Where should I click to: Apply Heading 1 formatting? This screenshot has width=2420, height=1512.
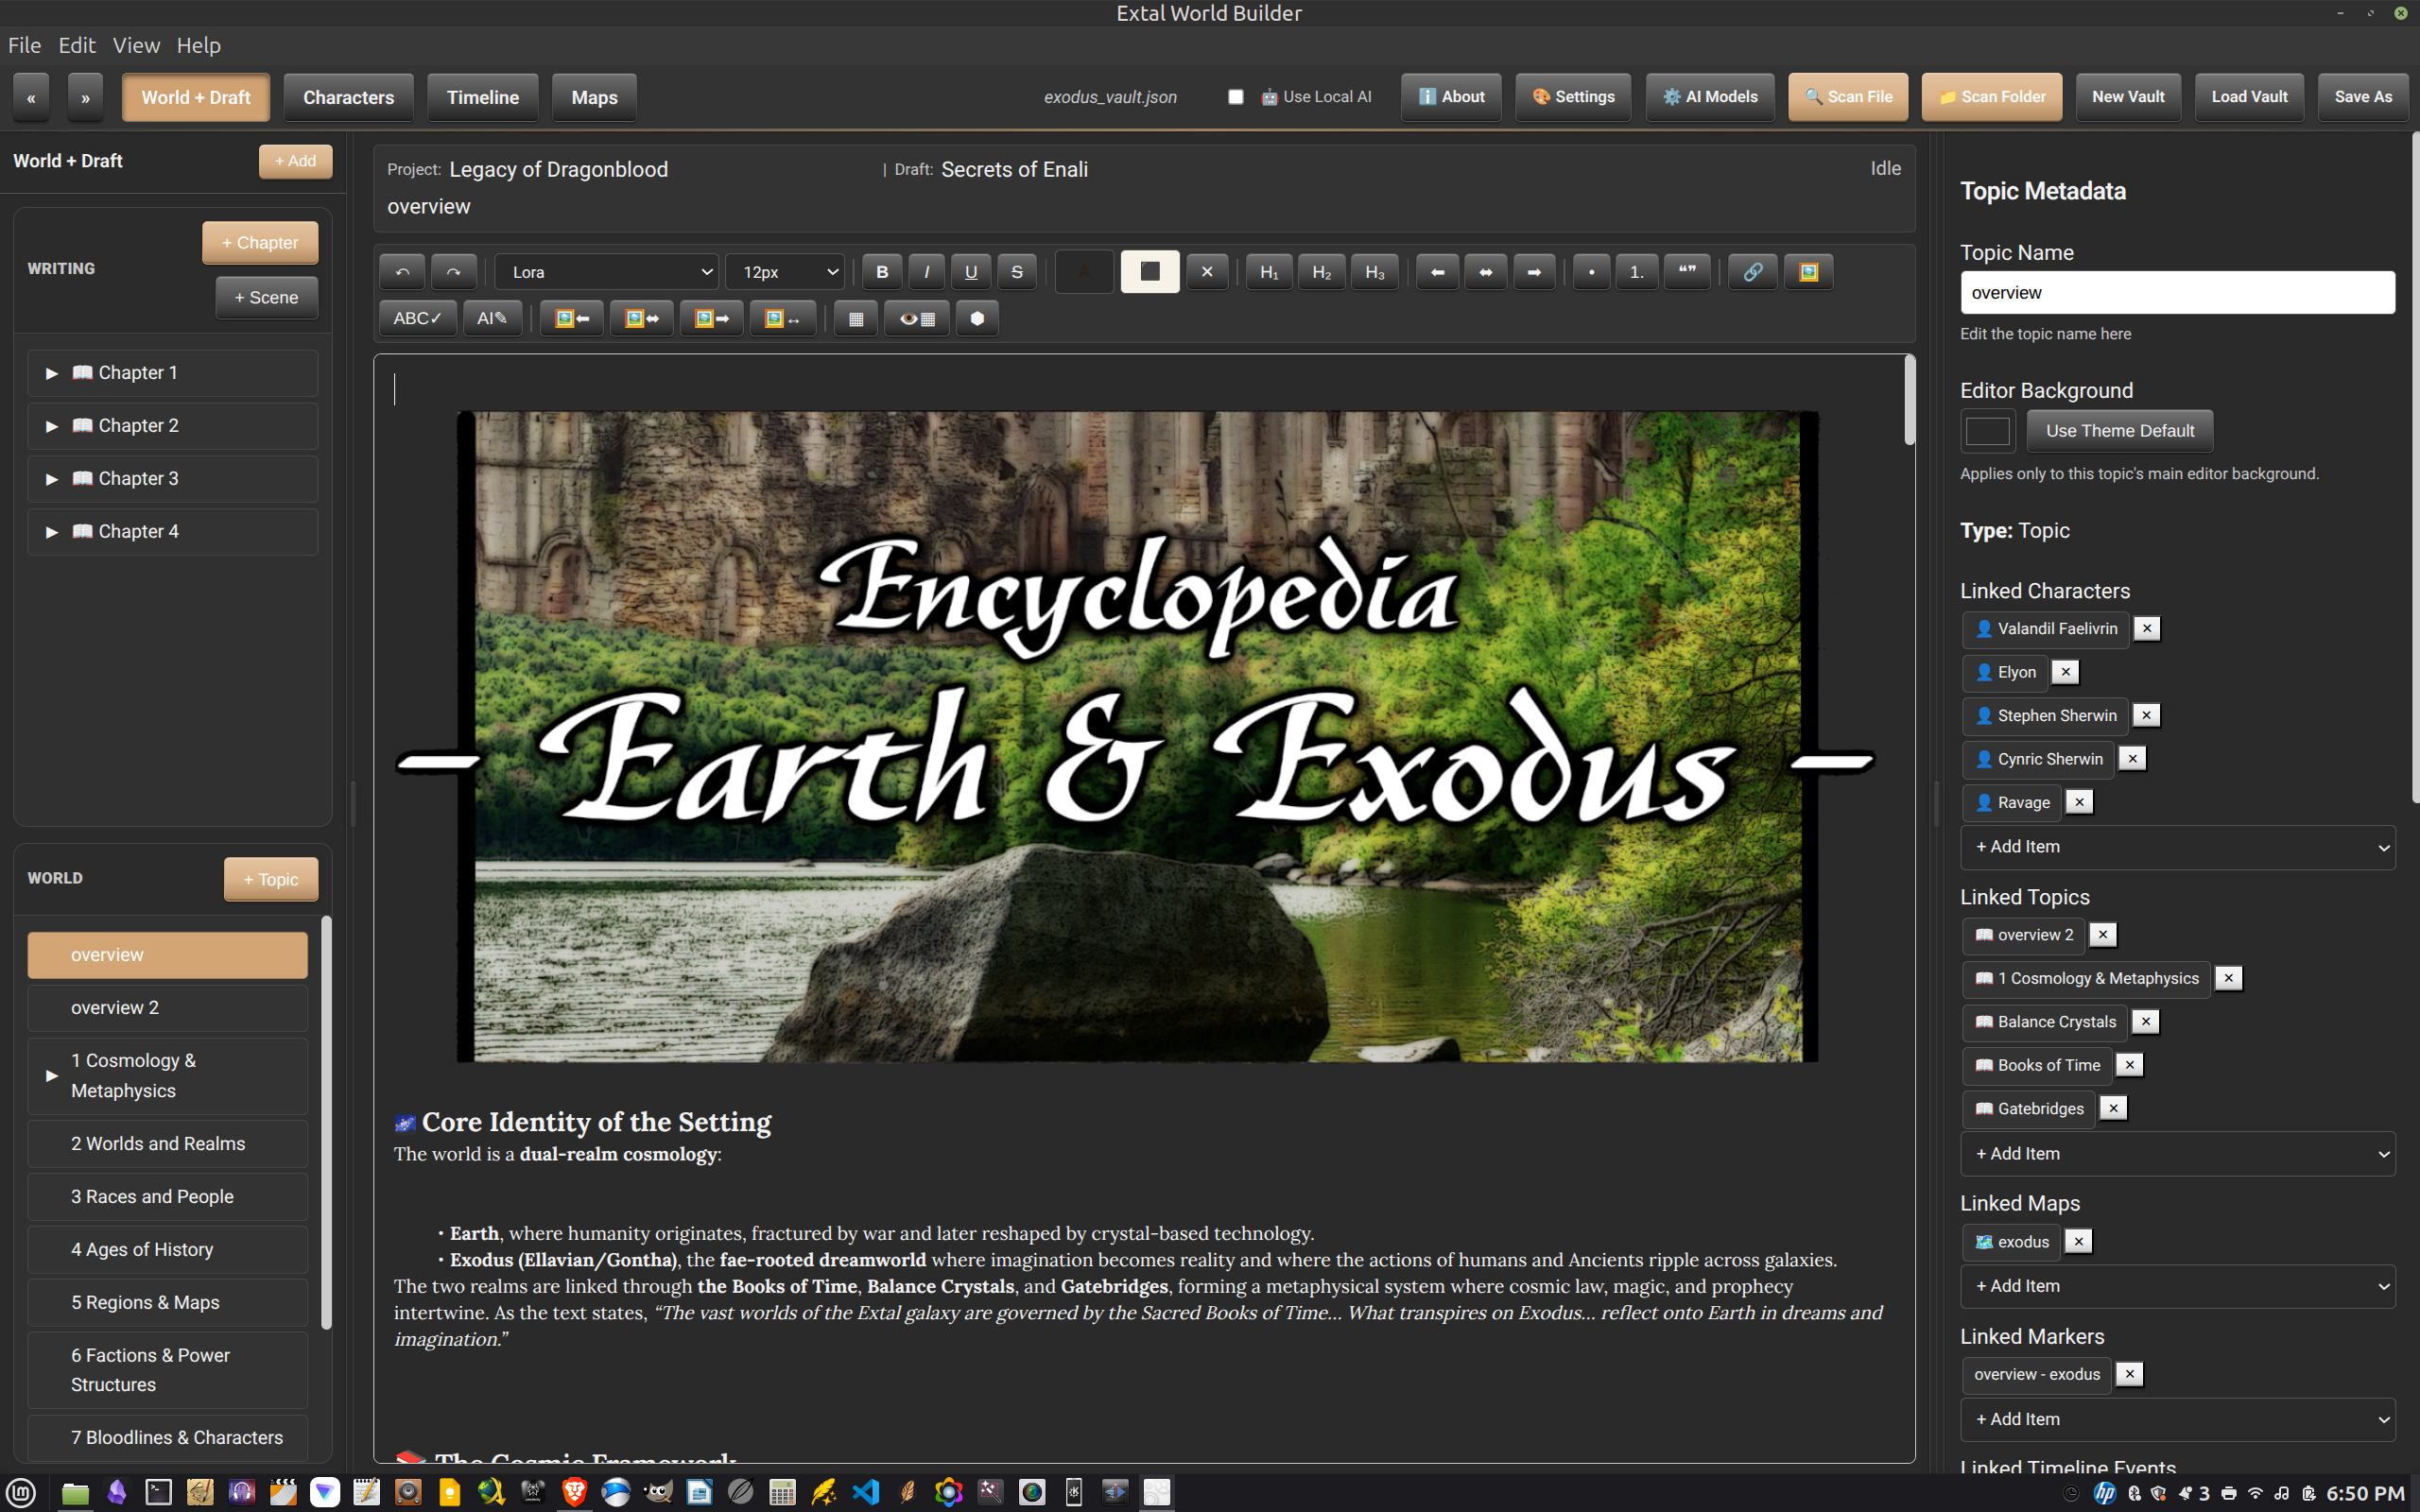(1268, 271)
